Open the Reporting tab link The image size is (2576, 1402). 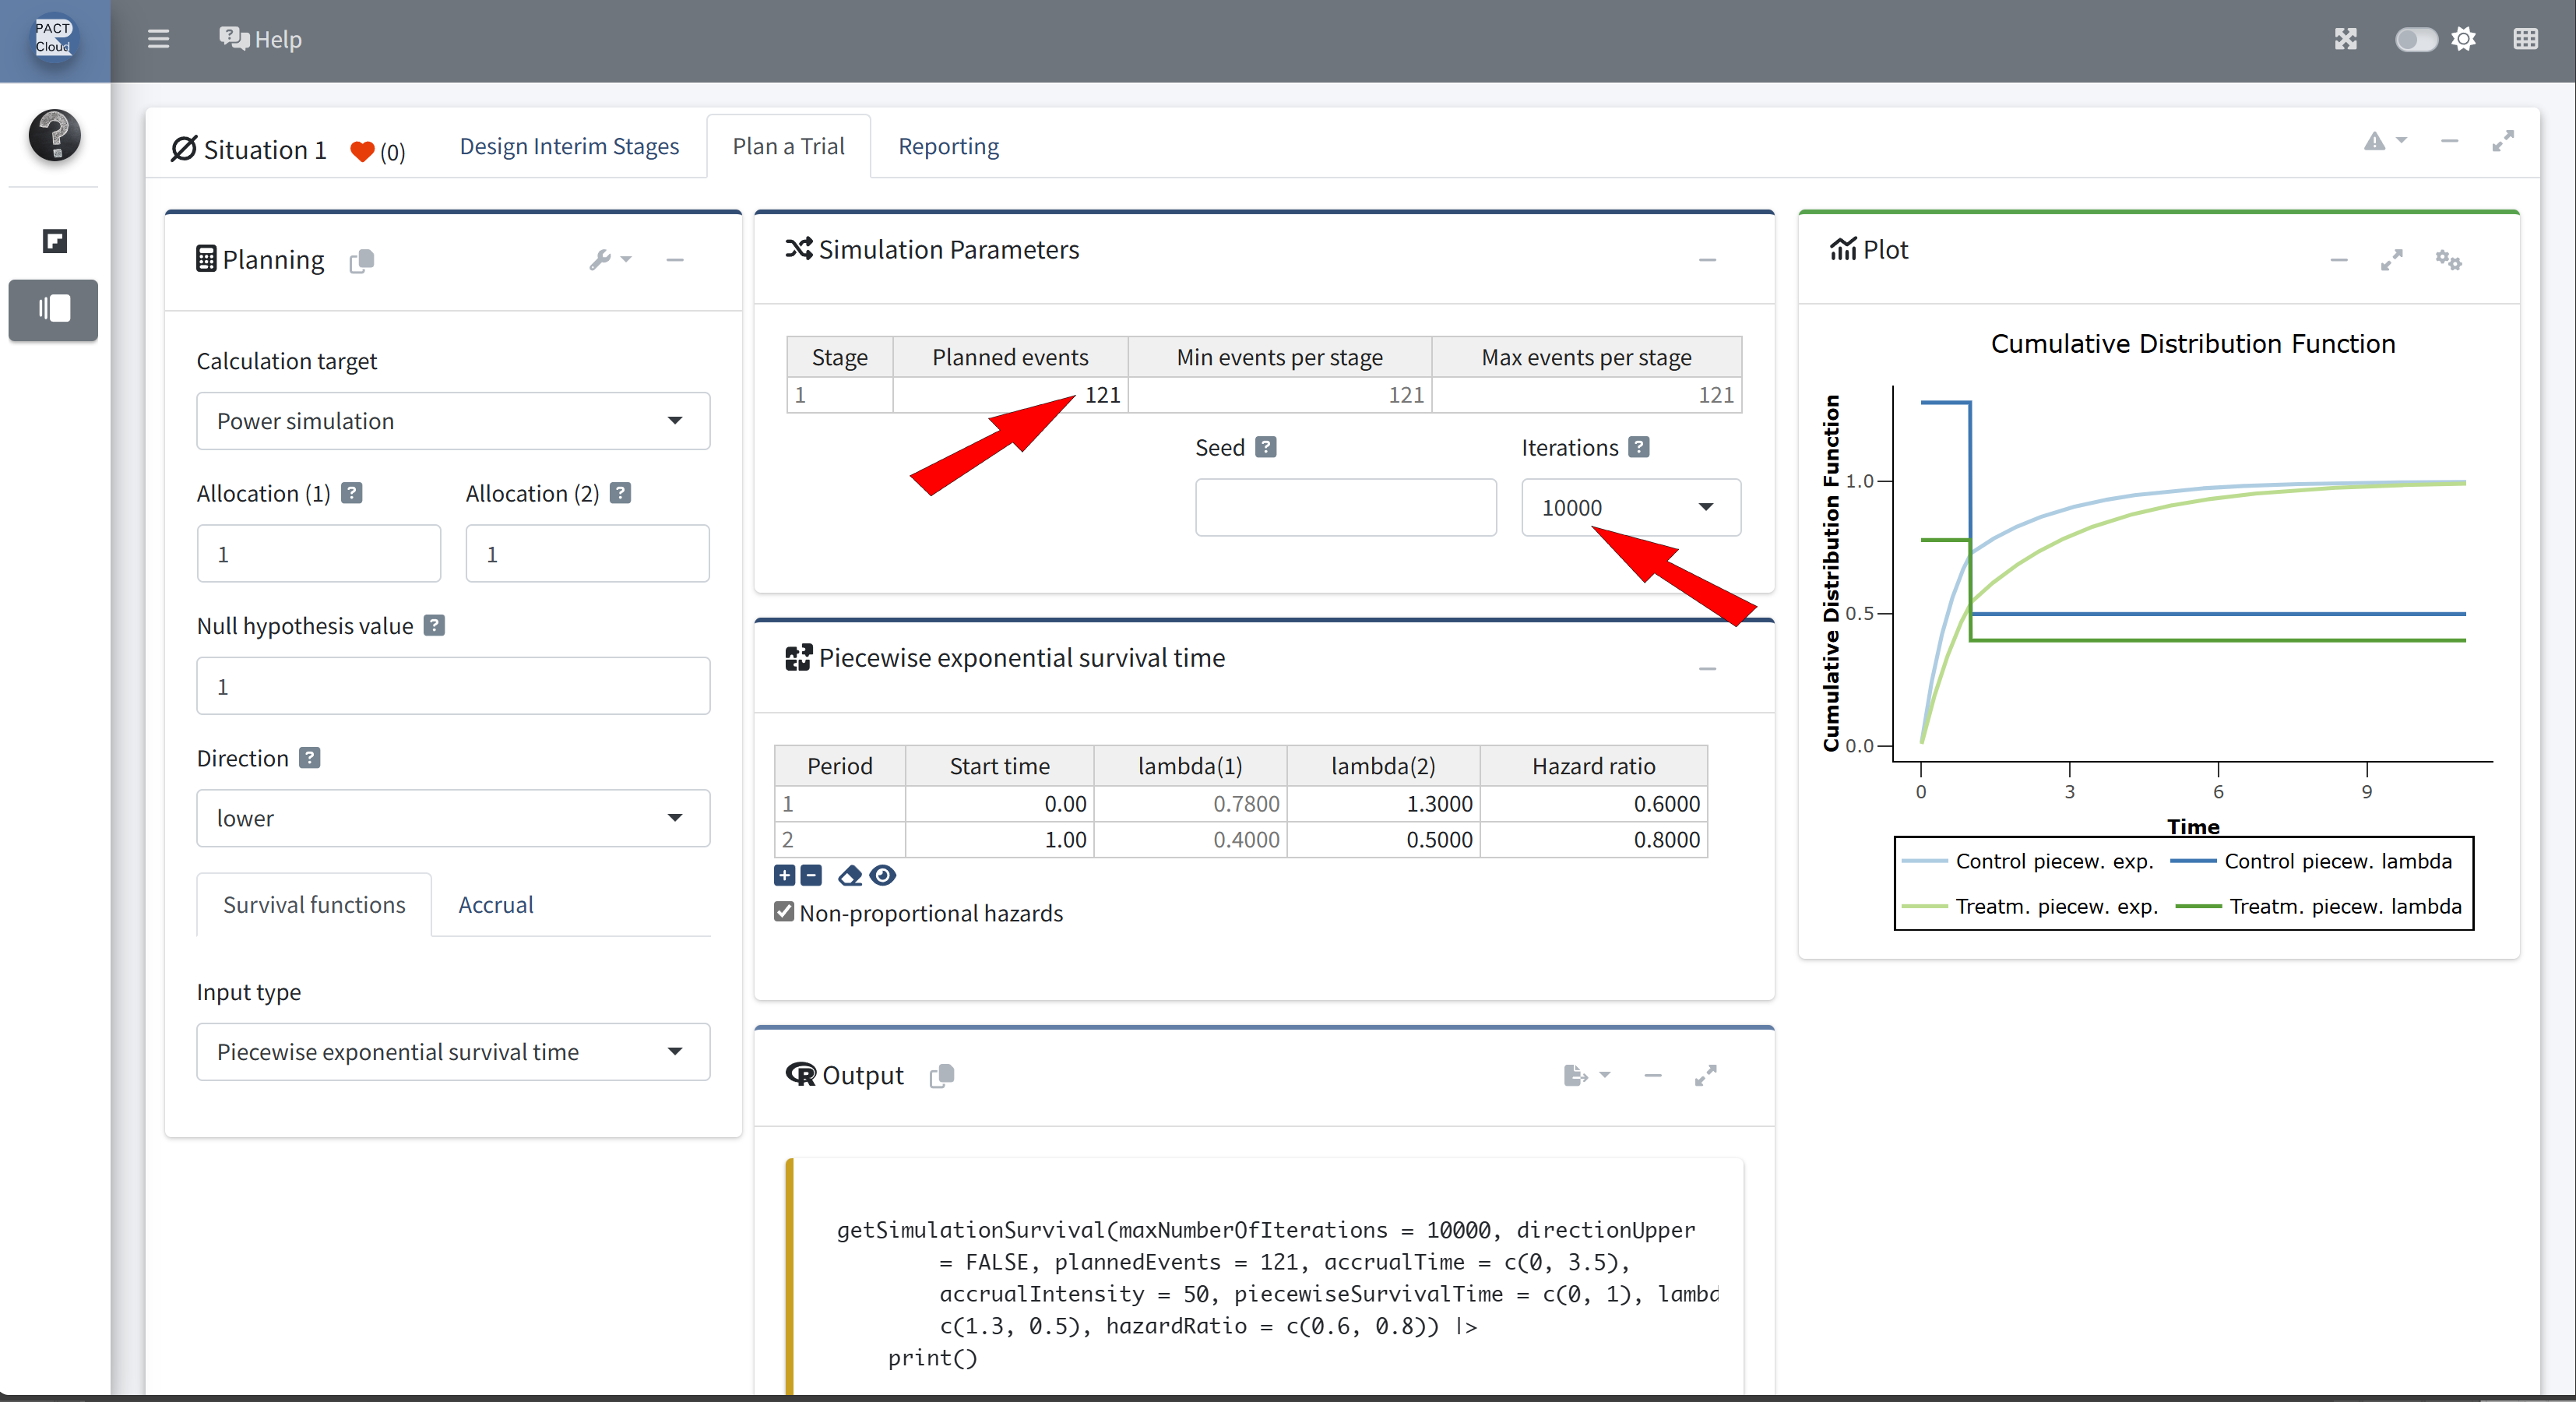click(x=948, y=146)
